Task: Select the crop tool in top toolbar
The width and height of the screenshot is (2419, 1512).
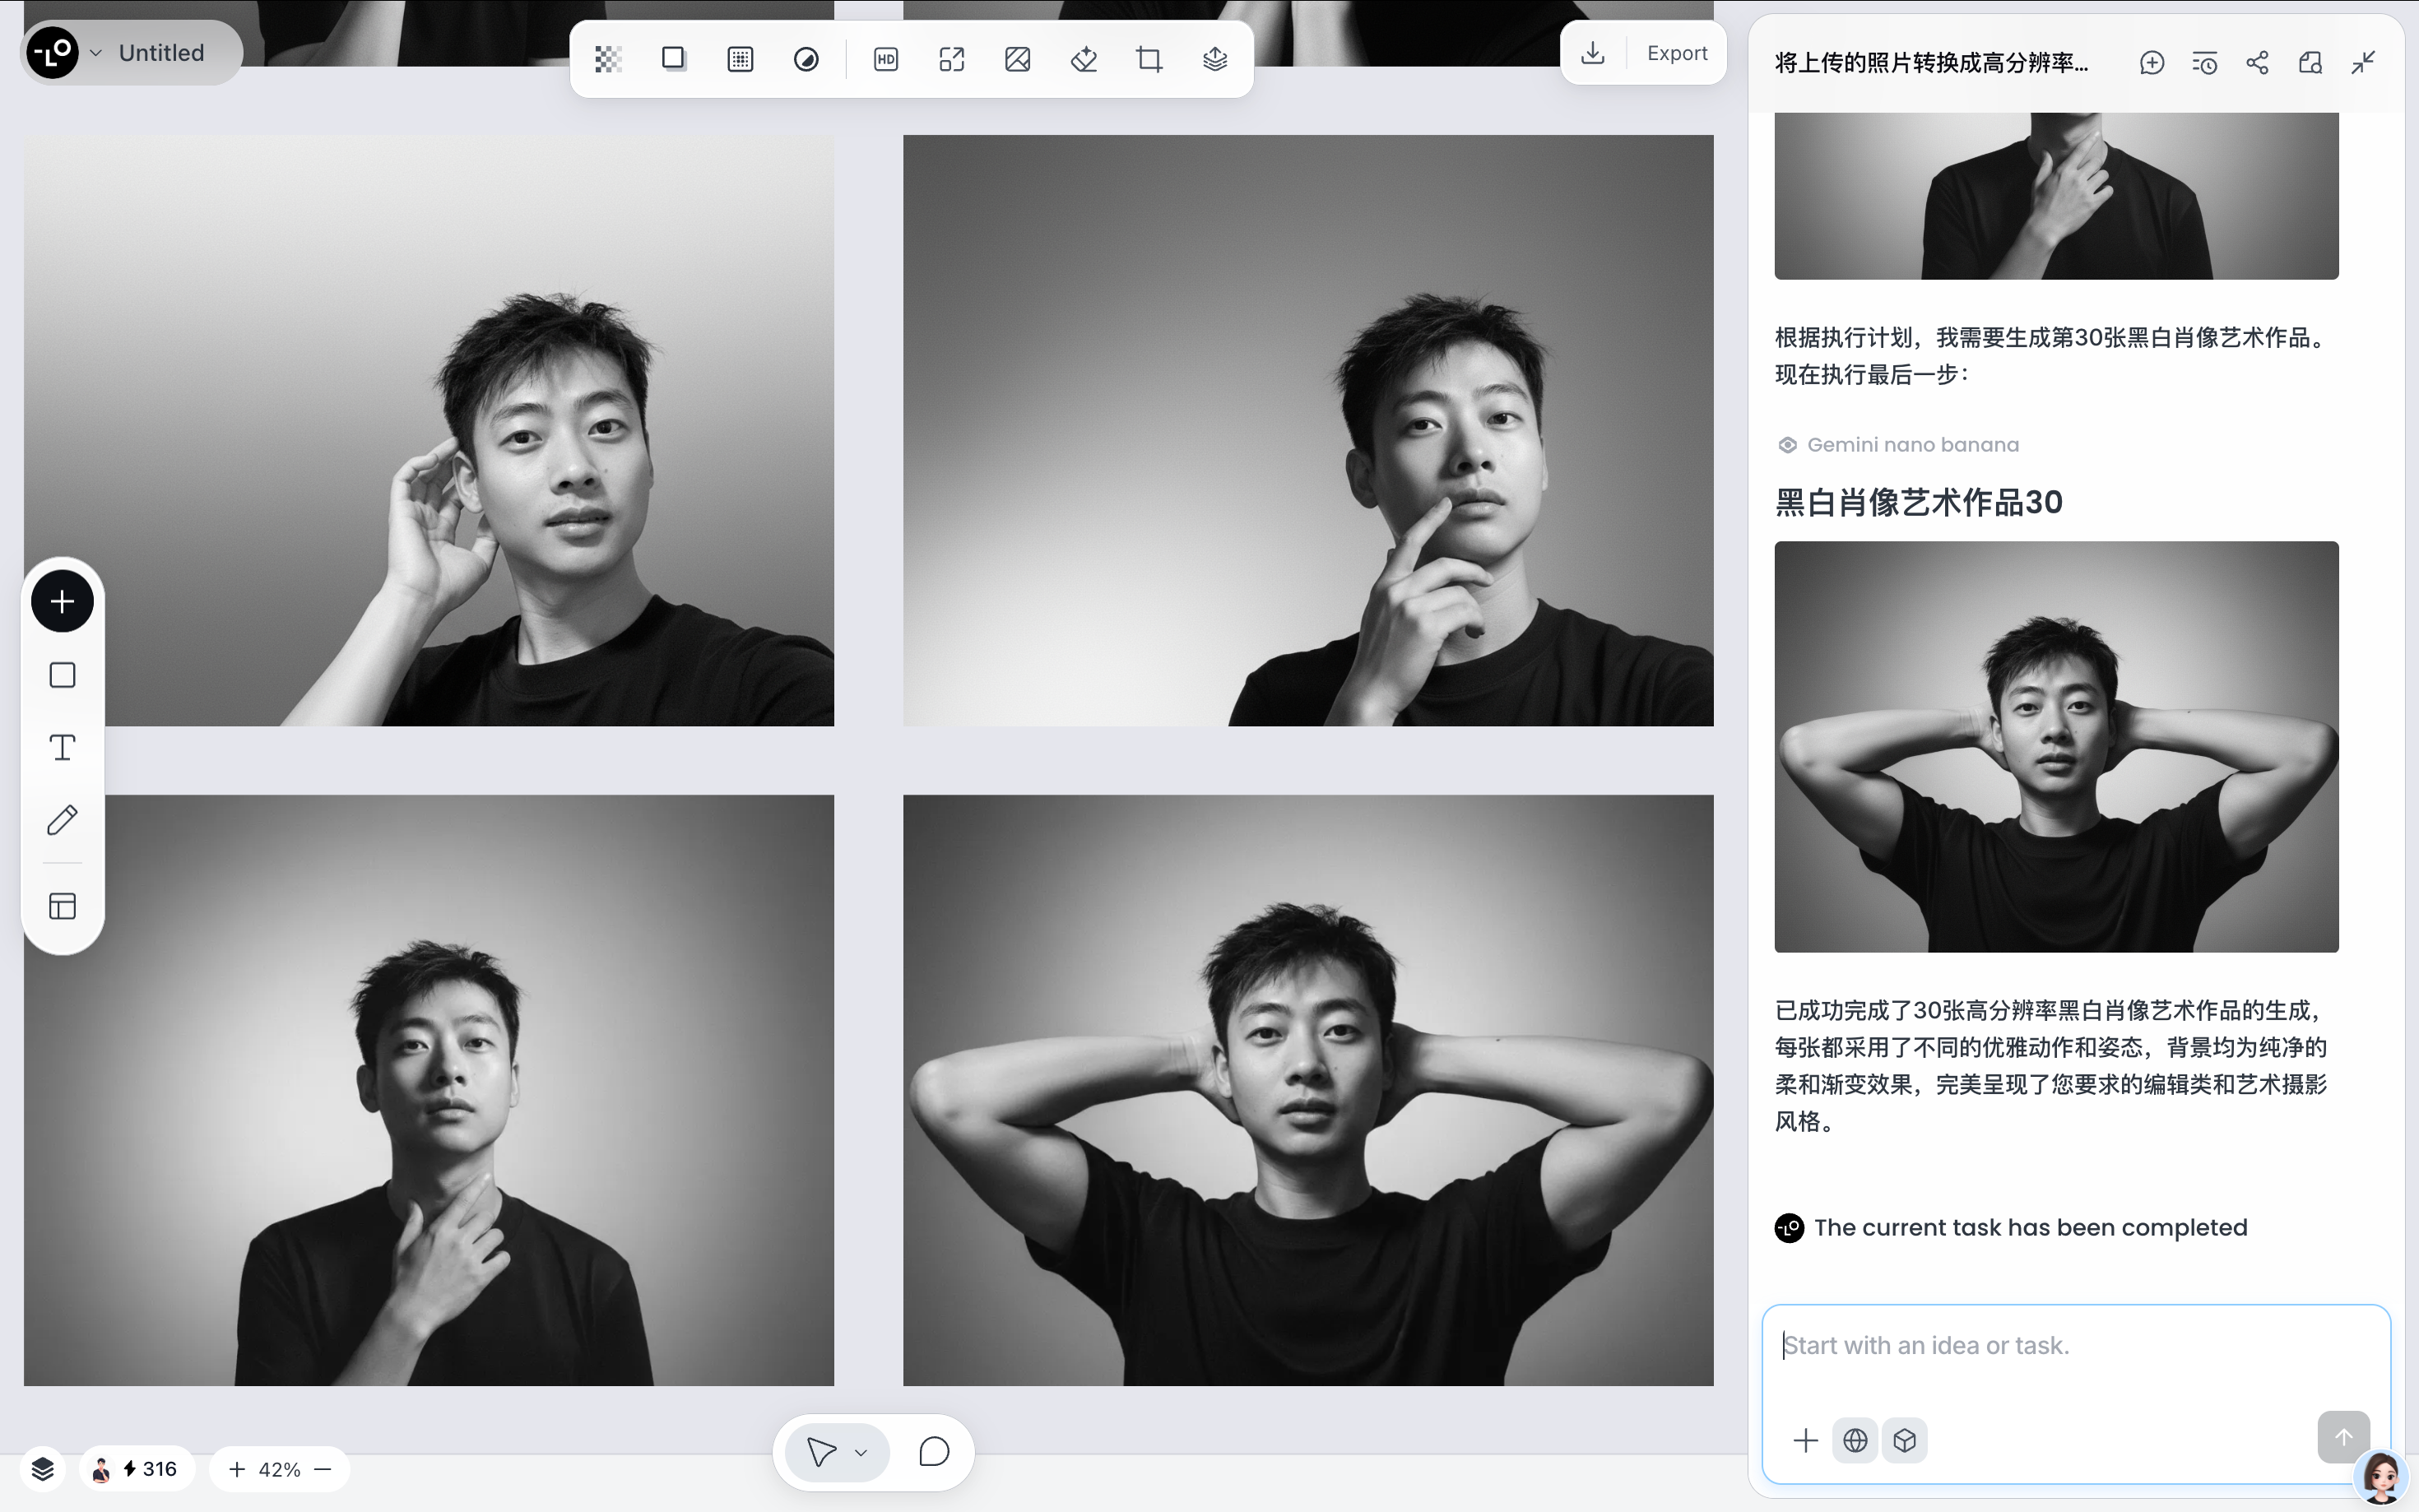Action: click(x=1149, y=60)
